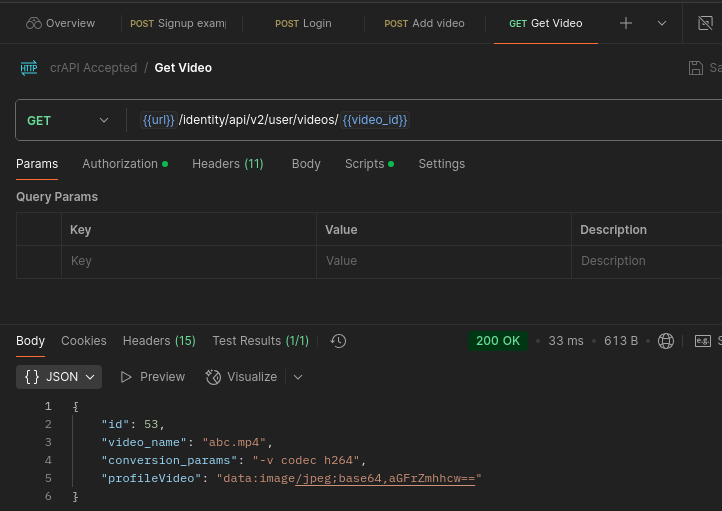Click the {{url}} variable in URL bar
Screen dimensions: 722x511
158,120
